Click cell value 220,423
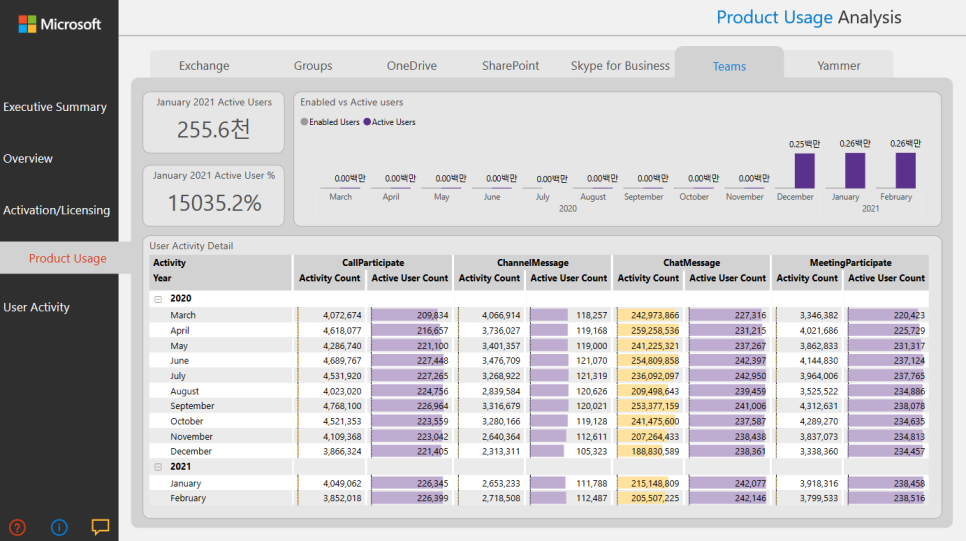Viewport: 966px width, 541px height. click(x=909, y=315)
